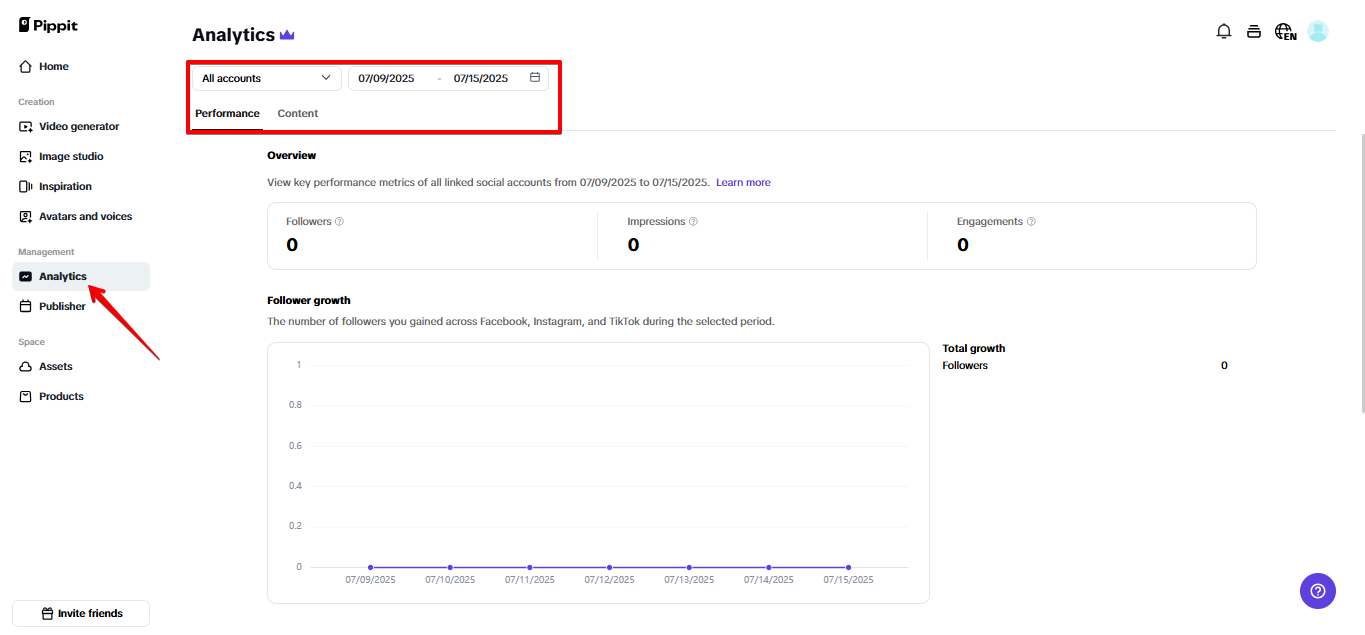This screenshot has height=635, width=1365.
Task: Open your profile avatar menu
Action: click(1317, 31)
